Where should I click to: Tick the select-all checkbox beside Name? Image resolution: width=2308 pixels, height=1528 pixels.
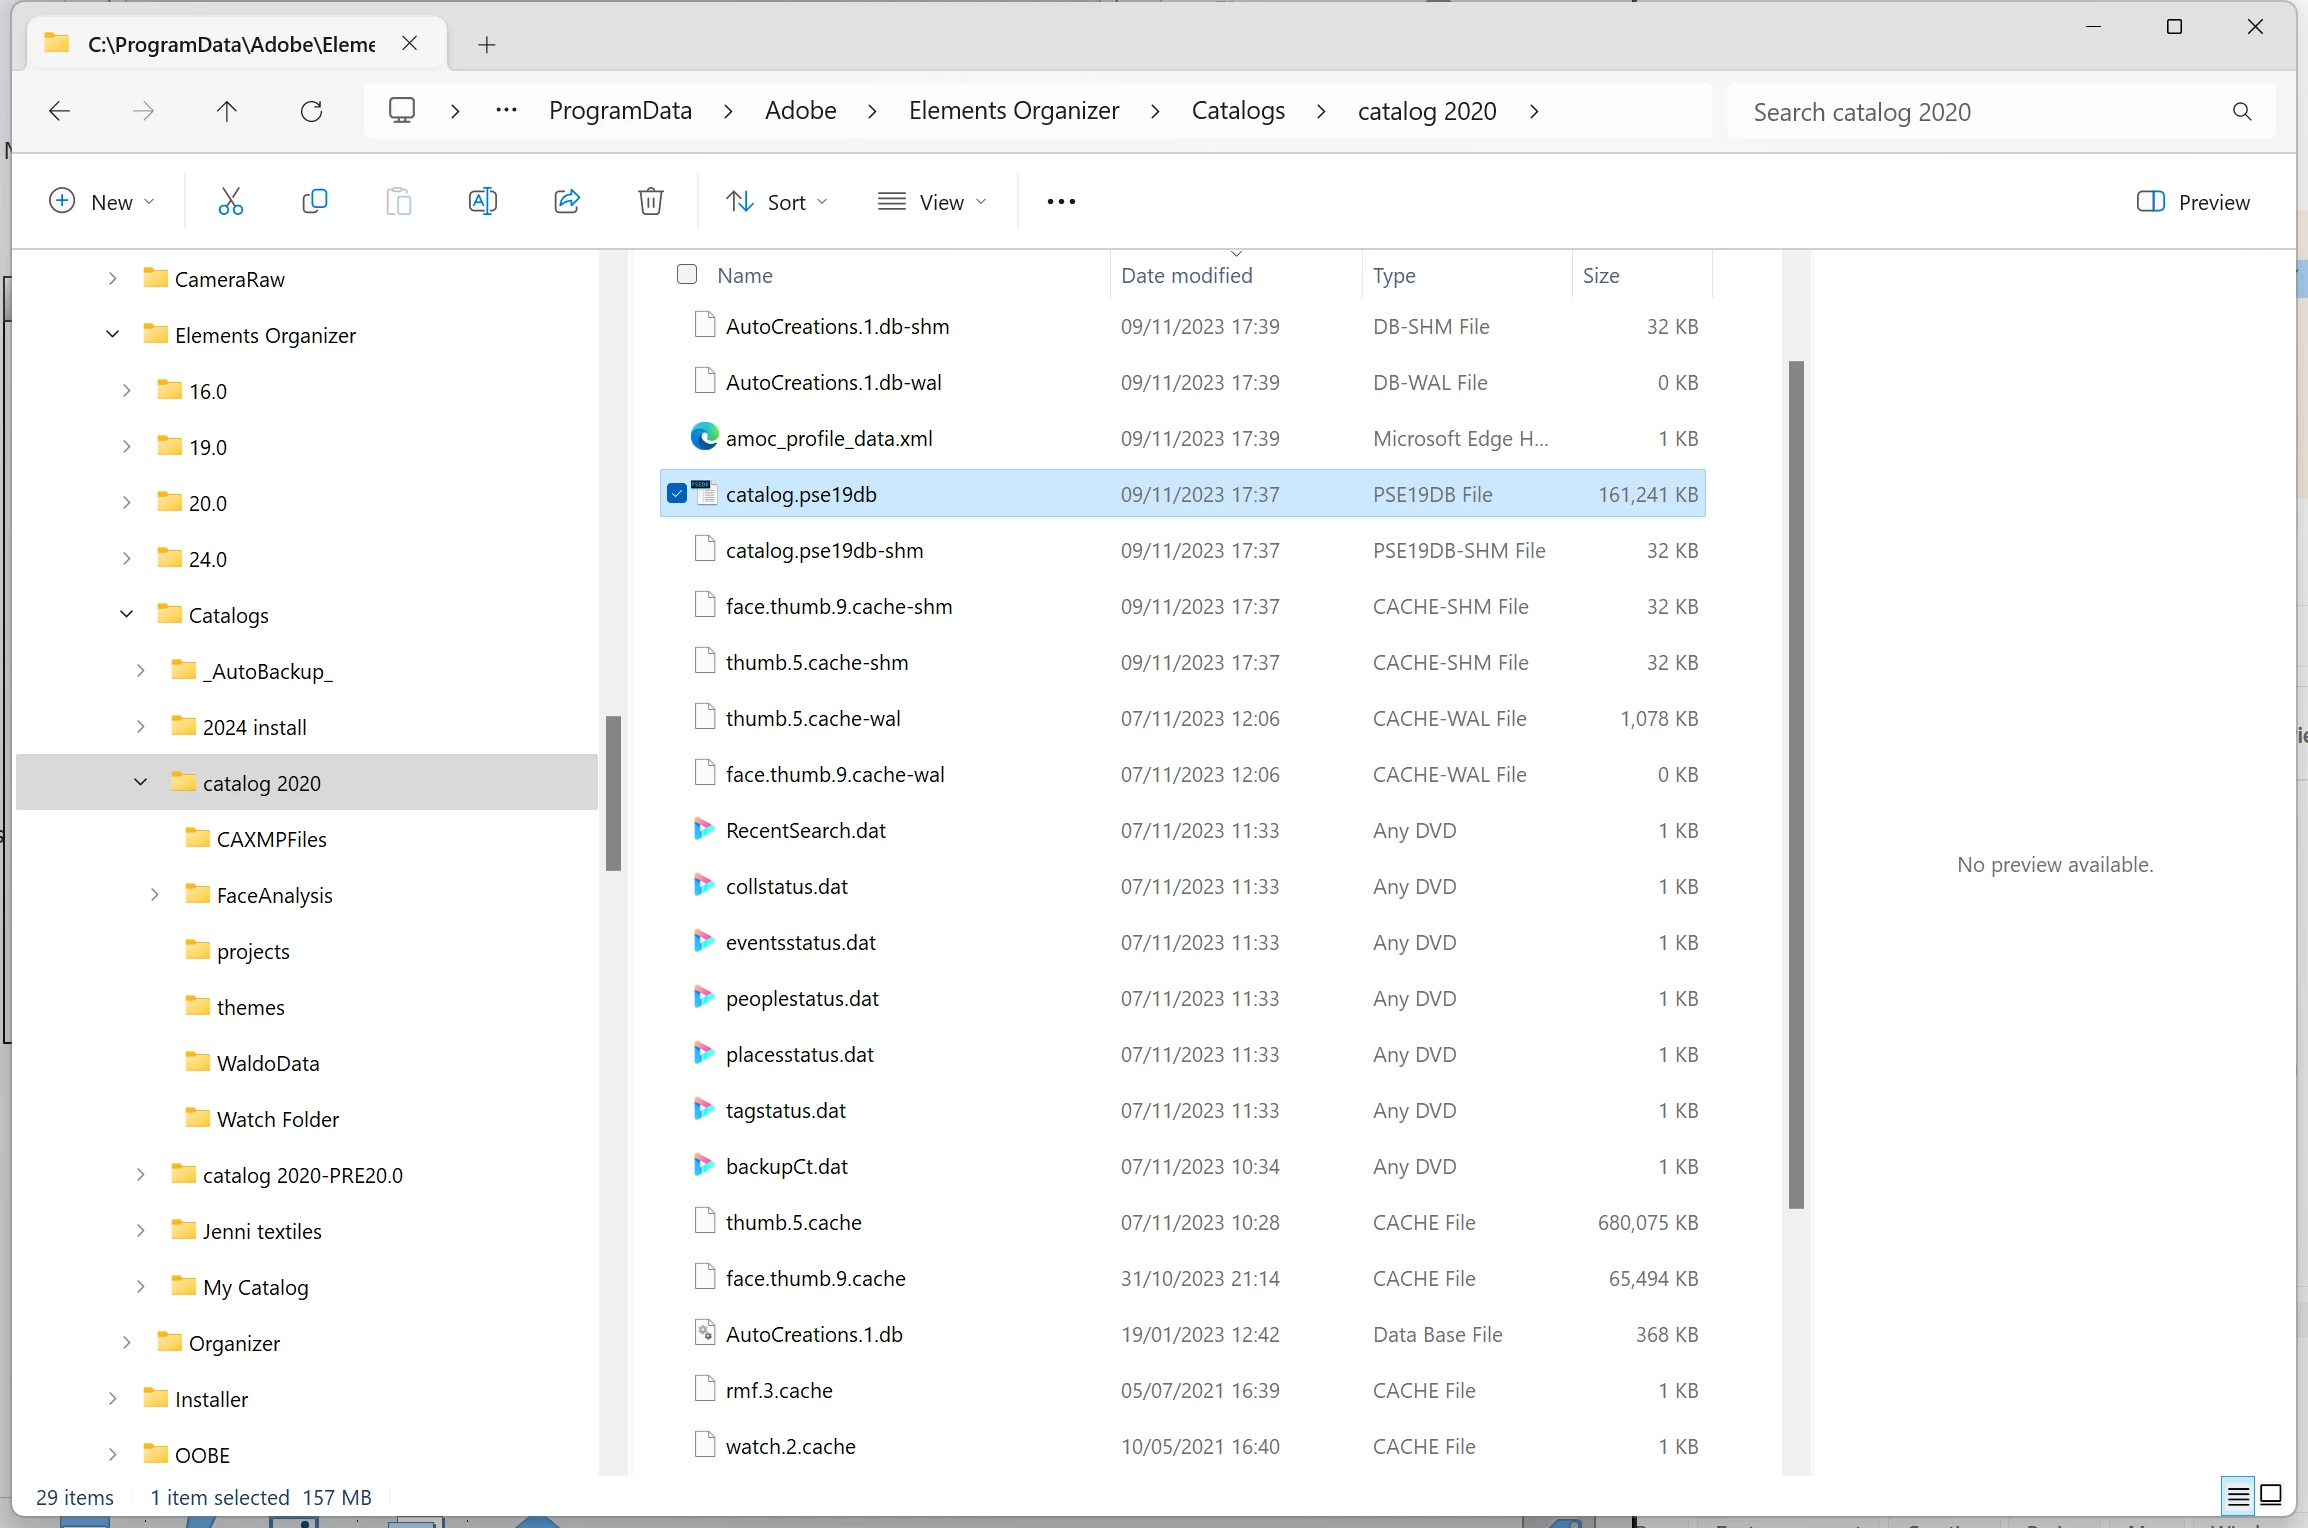click(687, 274)
